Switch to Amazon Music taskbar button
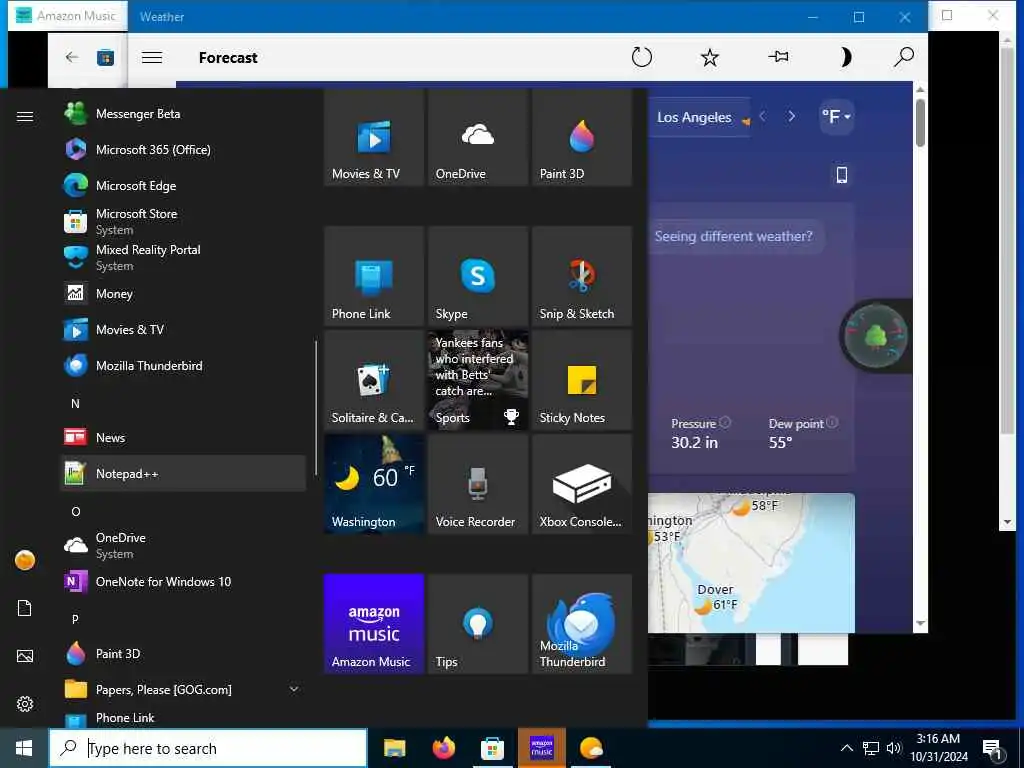This screenshot has height=768, width=1024. click(x=541, y=748)
